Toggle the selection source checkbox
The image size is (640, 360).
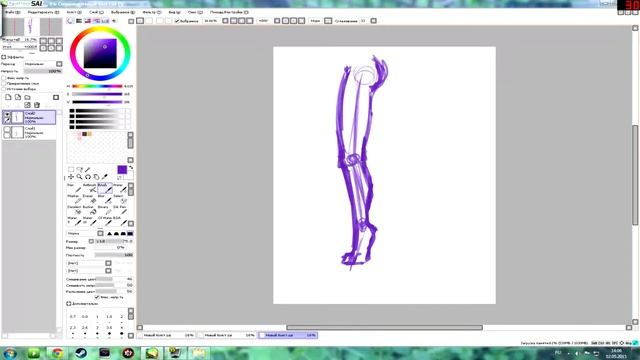tap(4, 89)
